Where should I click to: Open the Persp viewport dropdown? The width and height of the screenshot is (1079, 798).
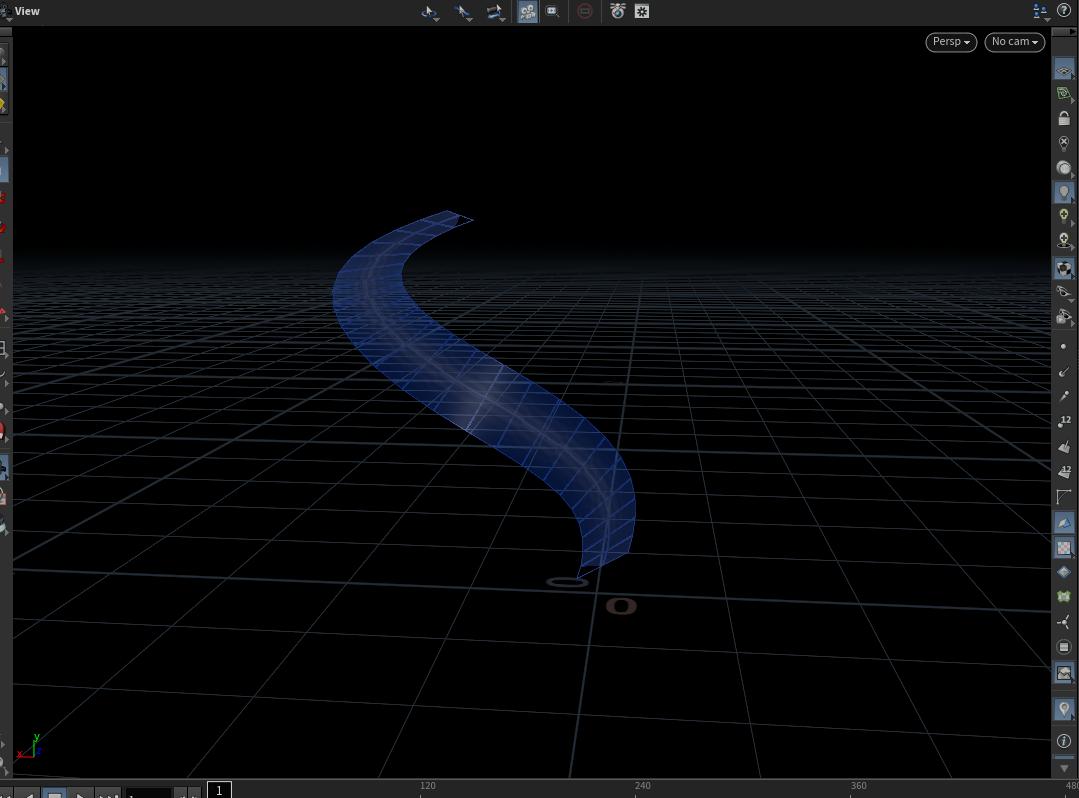coord(951,42)
